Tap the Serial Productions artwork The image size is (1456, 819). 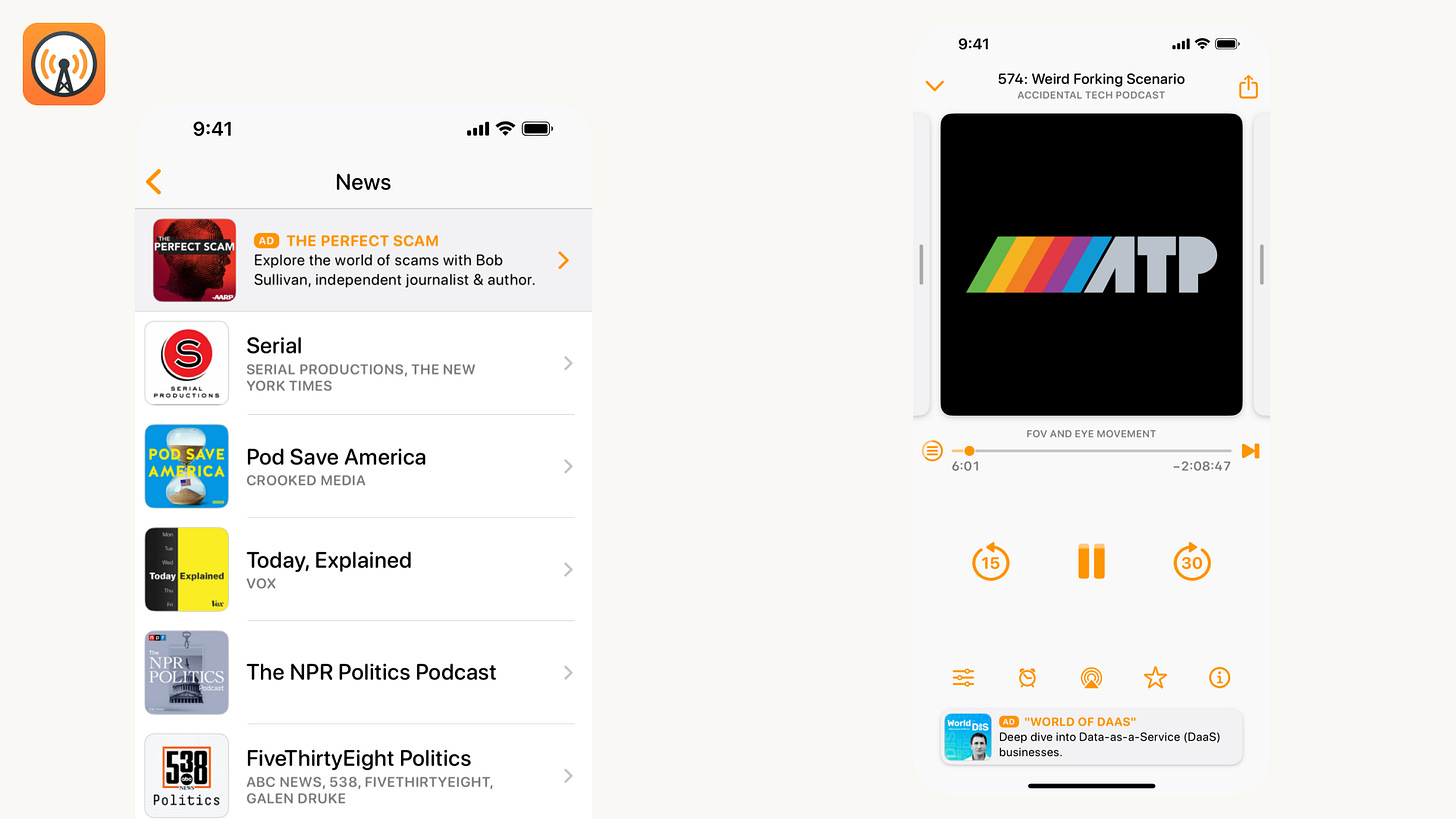(187, 363)
